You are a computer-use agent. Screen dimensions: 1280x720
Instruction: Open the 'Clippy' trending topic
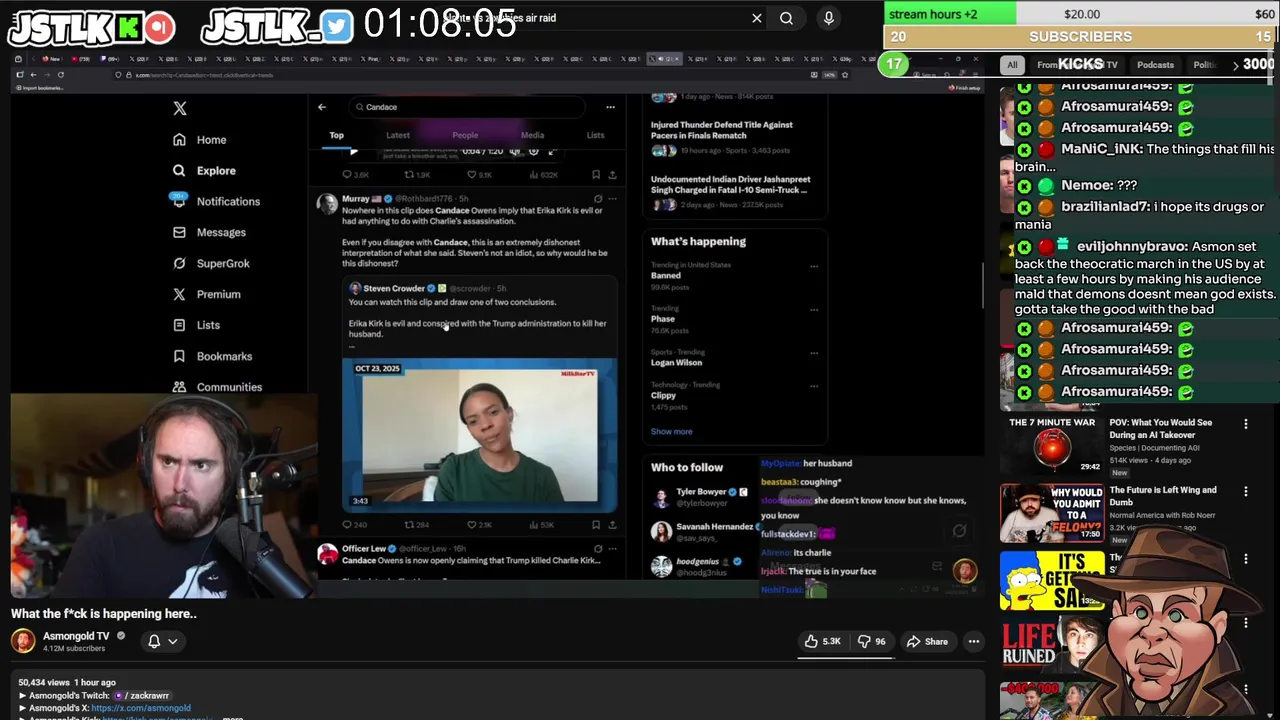tap(663, 395)
